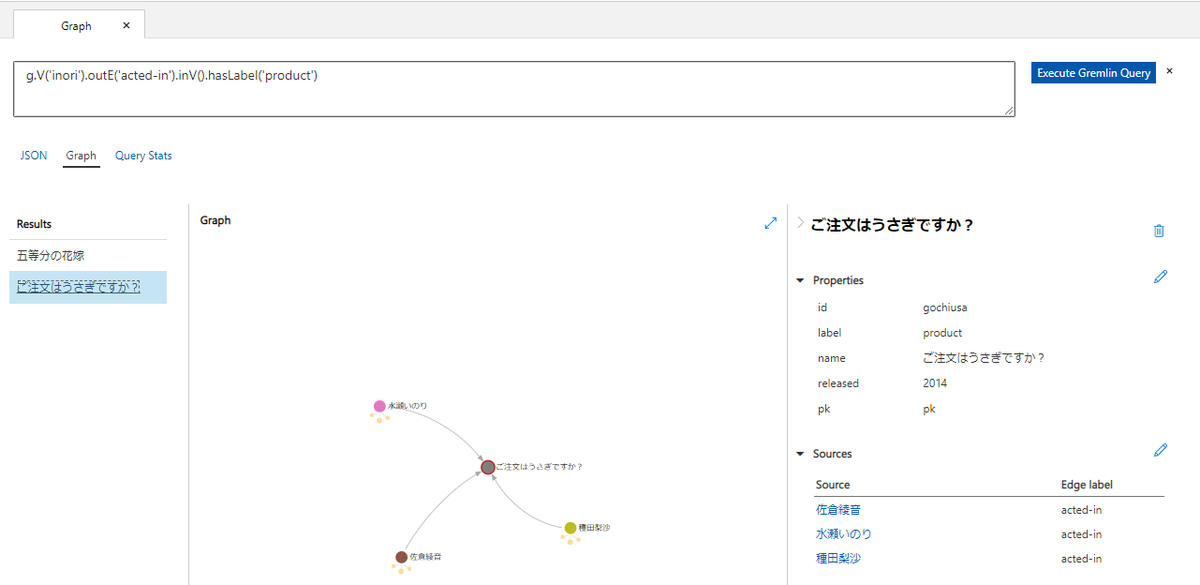This screenshot has height=585, width=1200.
Task: Close the Graph tab
Action: (125, 25)
